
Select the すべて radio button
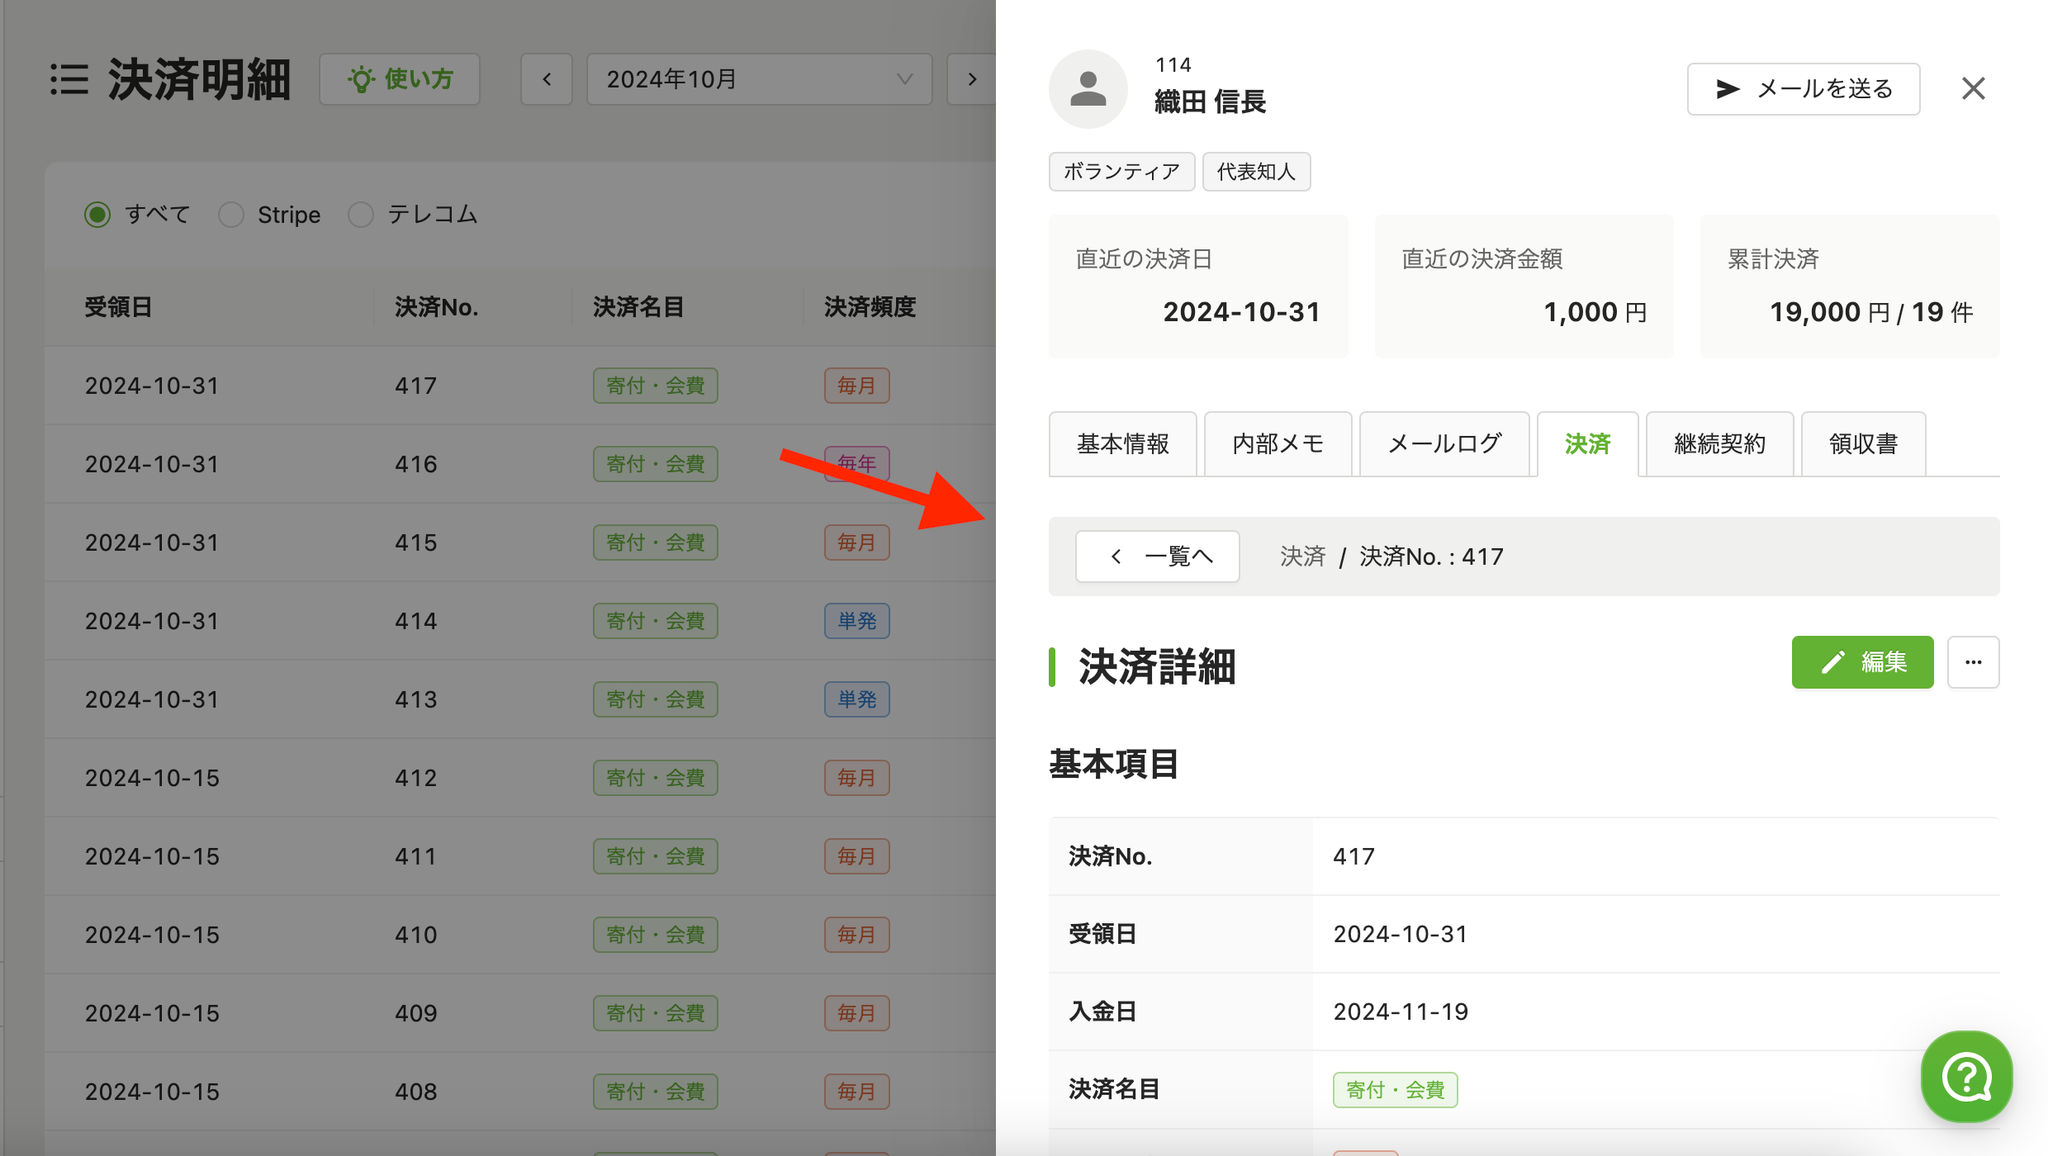[x=97, y=215]
